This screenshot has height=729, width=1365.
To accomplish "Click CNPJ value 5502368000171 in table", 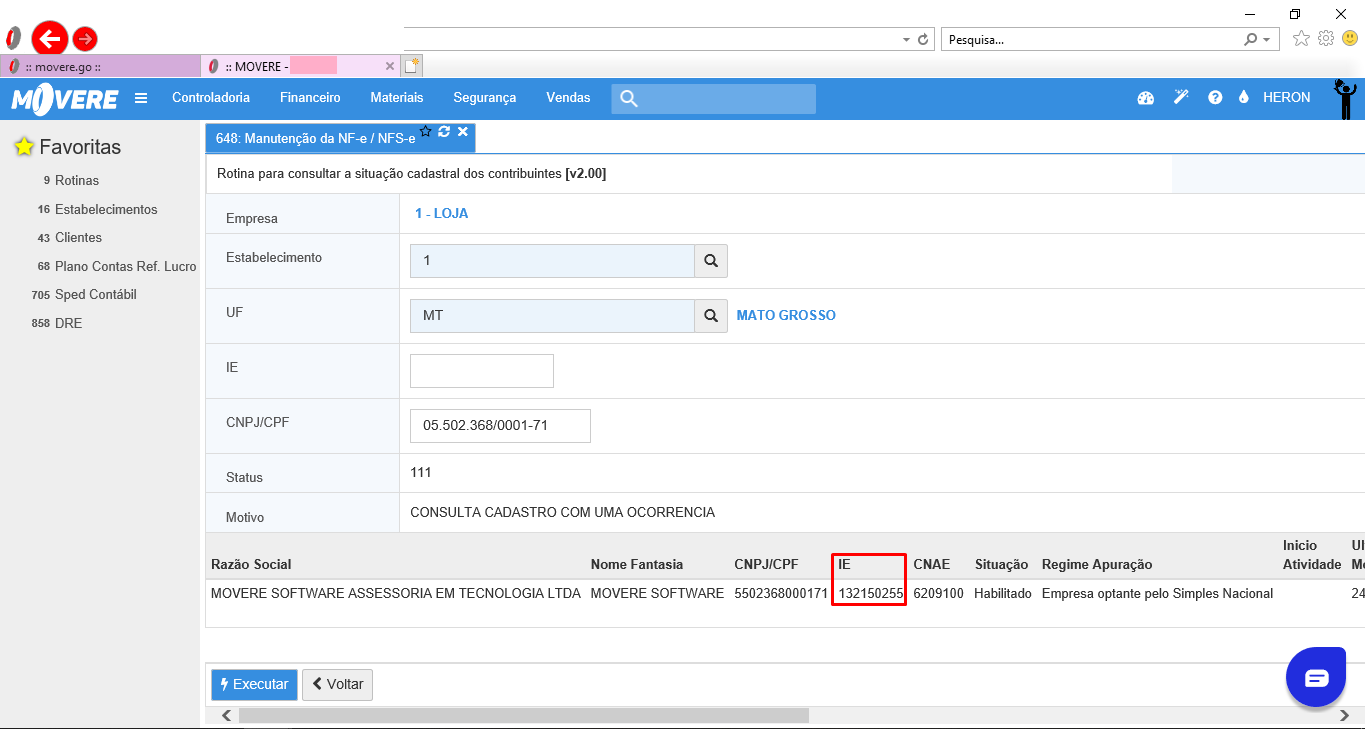I will (781, 594).
